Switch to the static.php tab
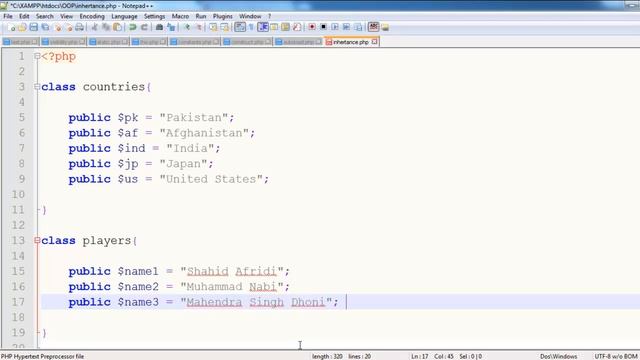The height and width of the screenshot is (360, 640). click(108, 42)
